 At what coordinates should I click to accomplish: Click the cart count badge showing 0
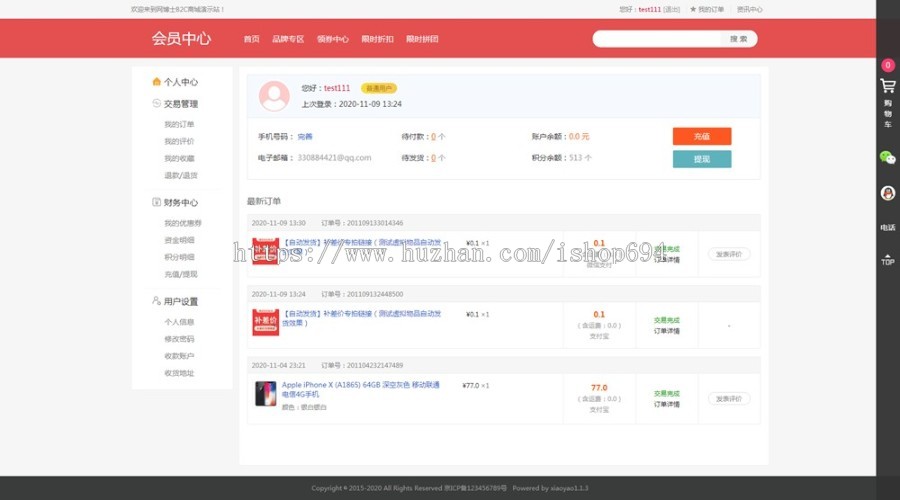click(x=888, y=65)
